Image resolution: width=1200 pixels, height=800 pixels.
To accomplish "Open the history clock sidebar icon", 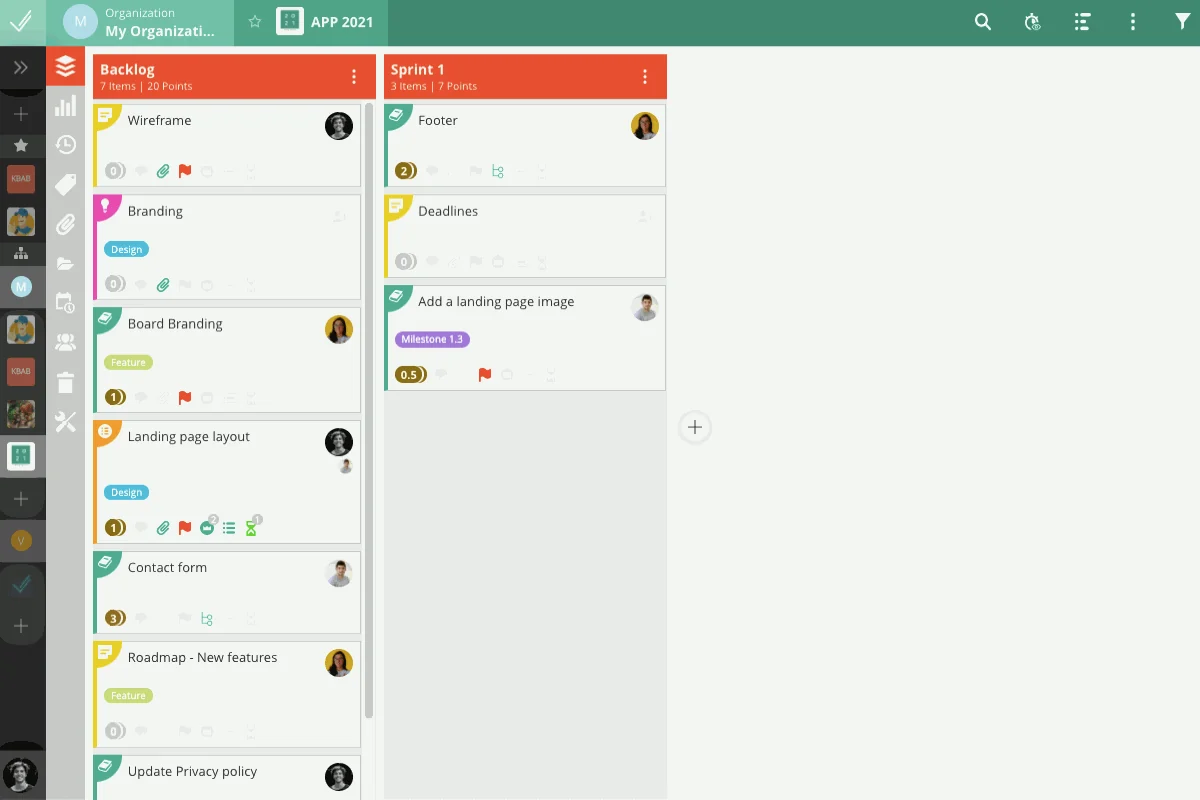I will 65,145.
